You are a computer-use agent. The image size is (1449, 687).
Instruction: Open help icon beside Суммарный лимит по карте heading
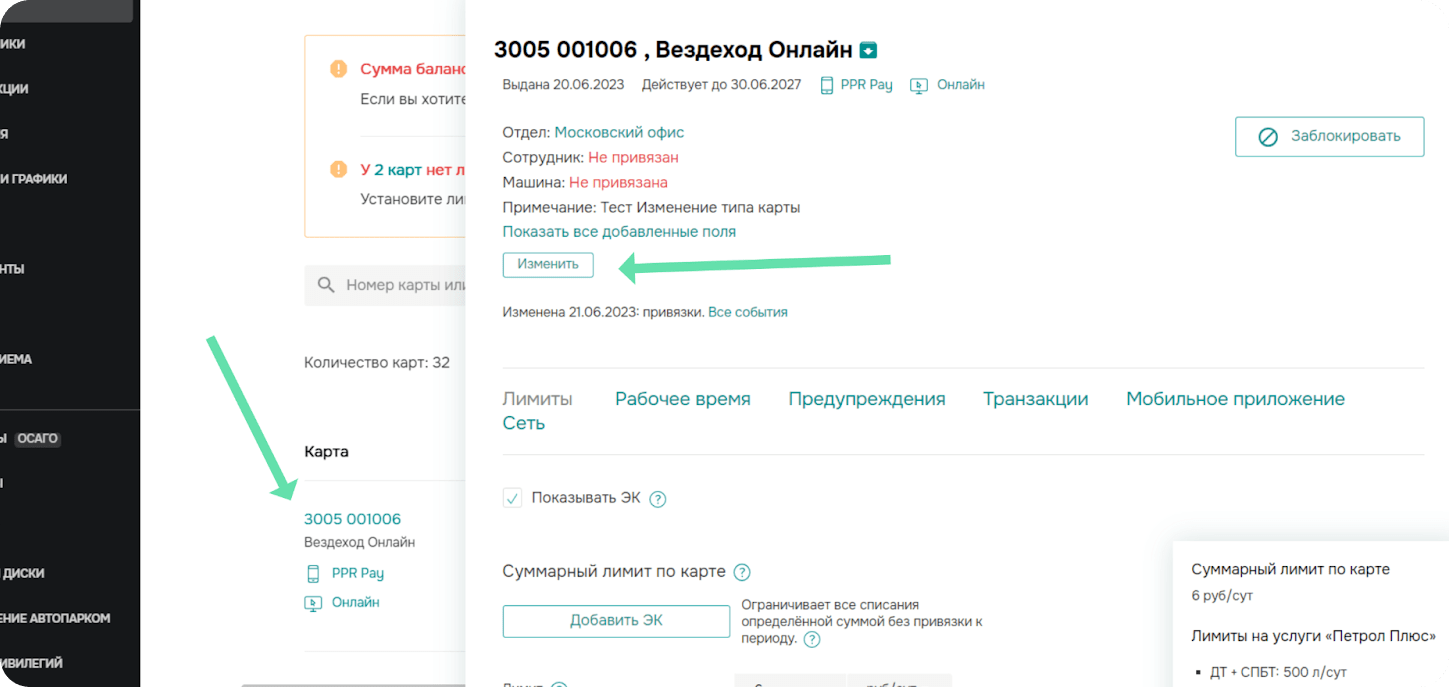(x=742, y=573)
